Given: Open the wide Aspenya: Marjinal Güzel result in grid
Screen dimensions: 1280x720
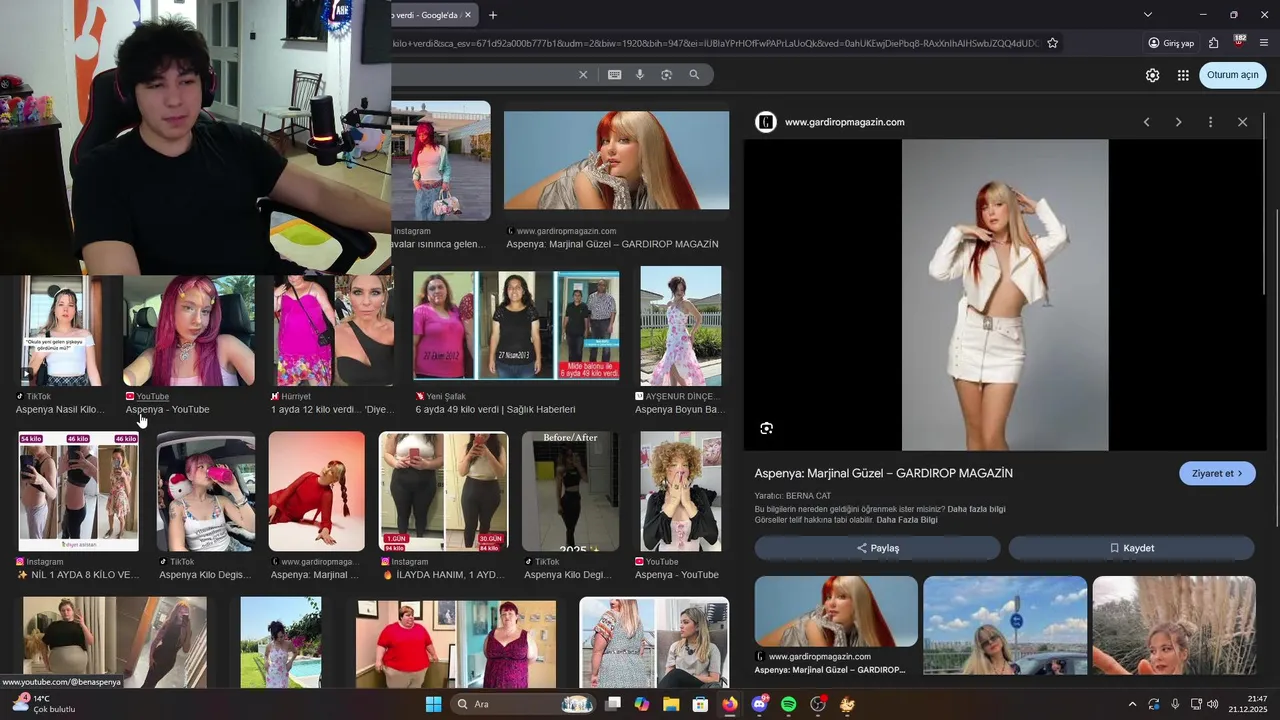Looking at the screenshot, I should coord(616,160).
